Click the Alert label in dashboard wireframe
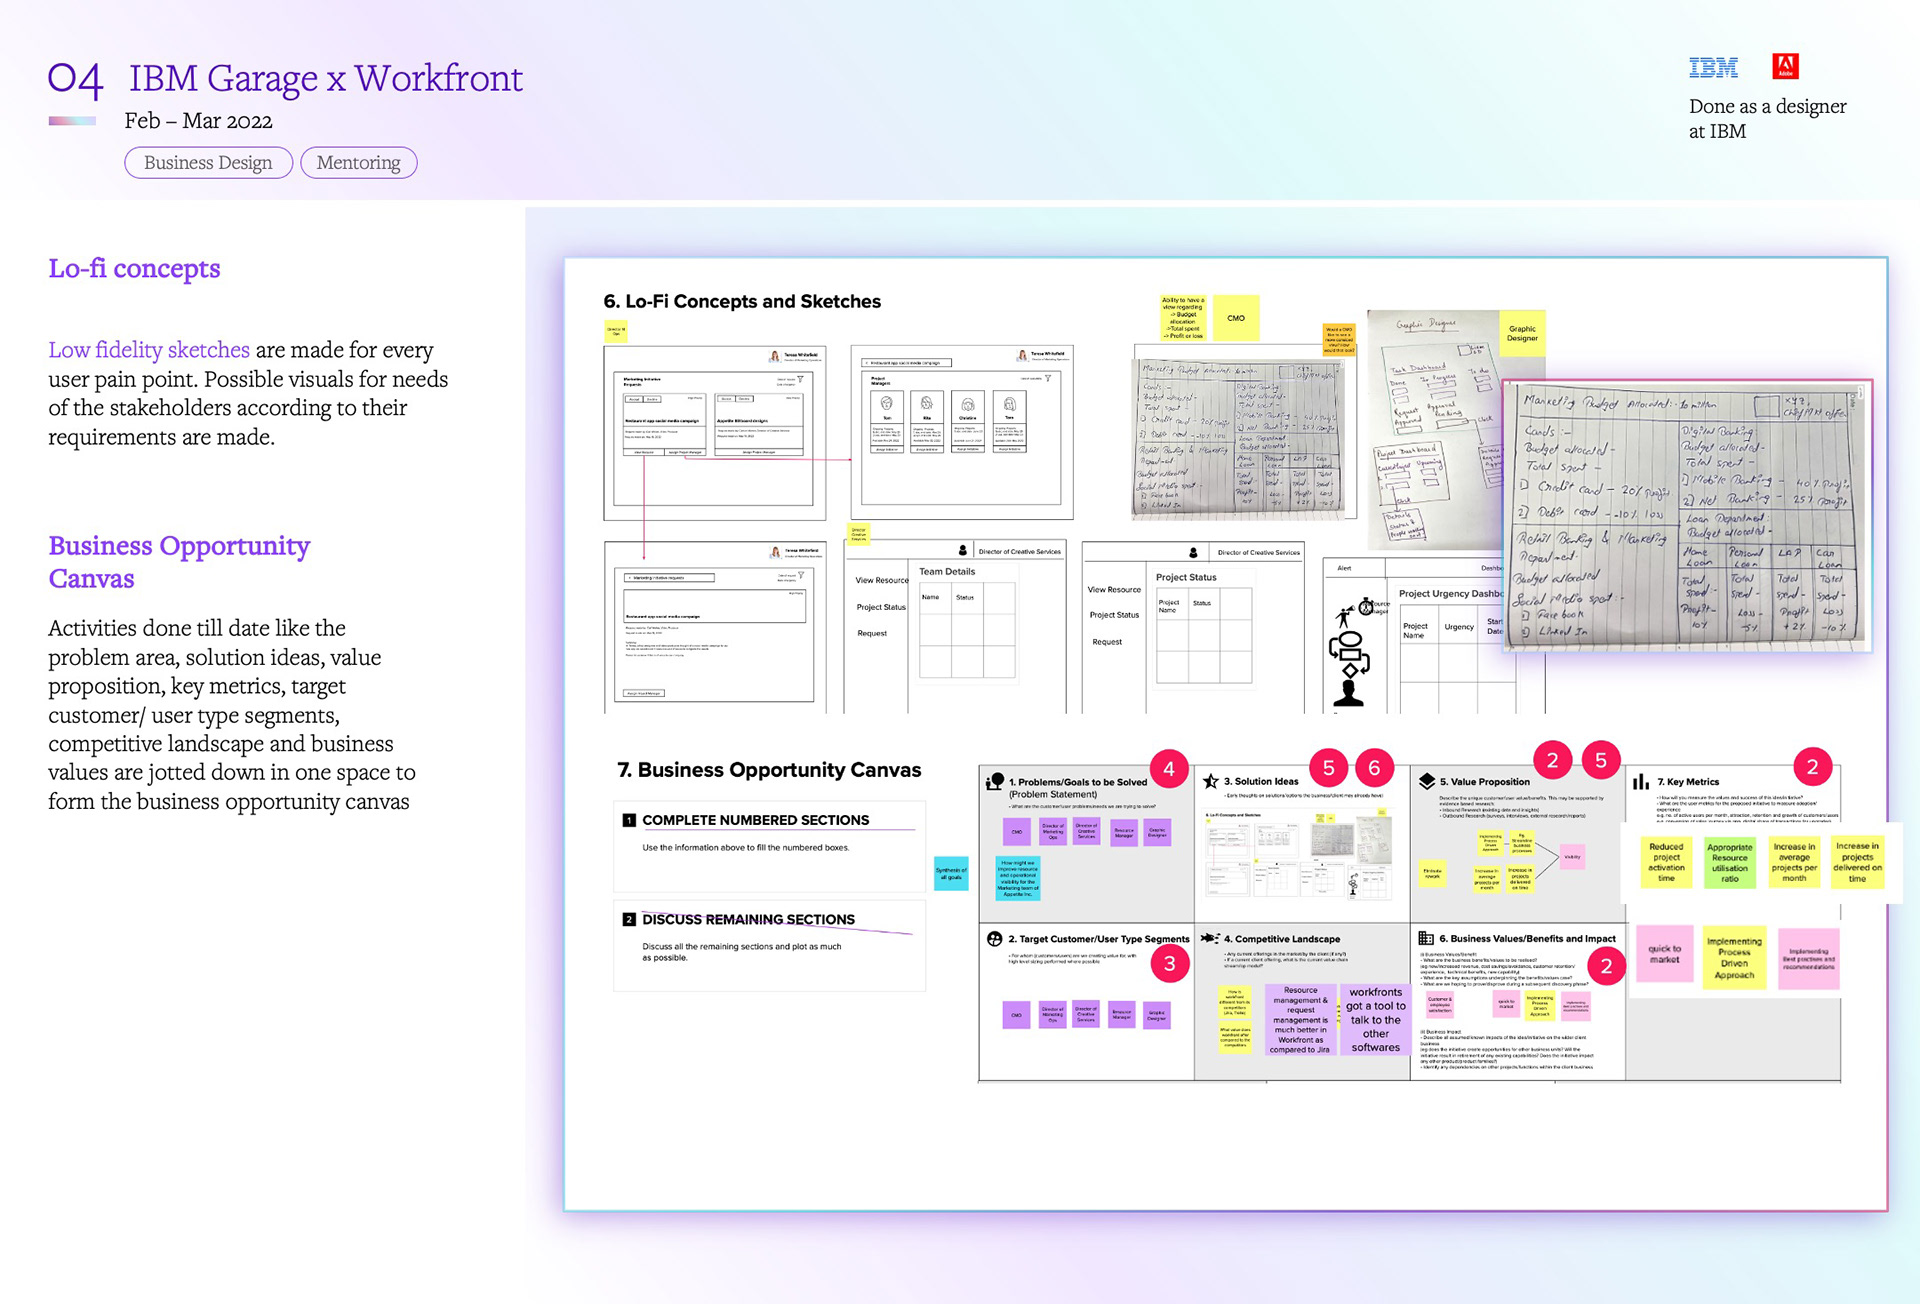This screenshot has height=1304, width=1920. pyautogui.click(x=1344, y=568)
